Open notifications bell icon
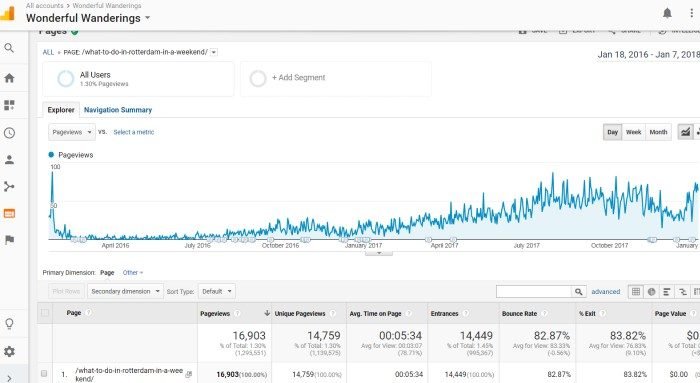 [x=667, y=13]
